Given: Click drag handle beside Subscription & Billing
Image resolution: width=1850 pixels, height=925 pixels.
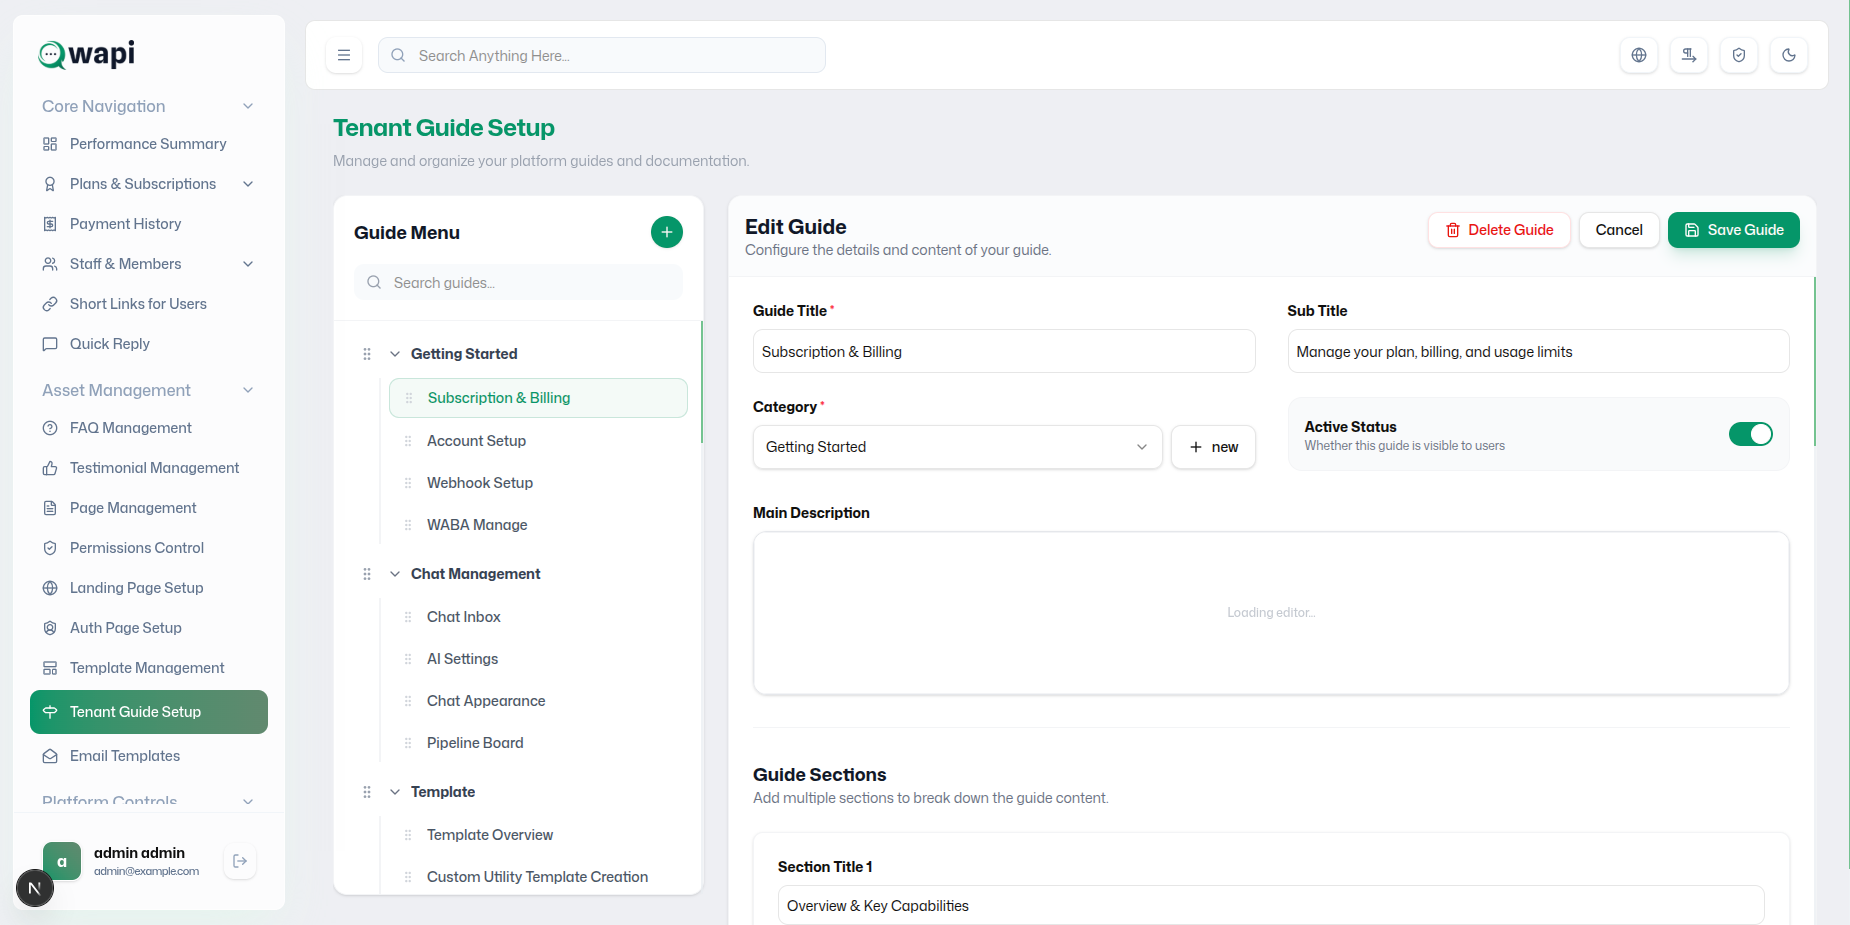Looking at the screenshot, I should [x=409, y=398].
